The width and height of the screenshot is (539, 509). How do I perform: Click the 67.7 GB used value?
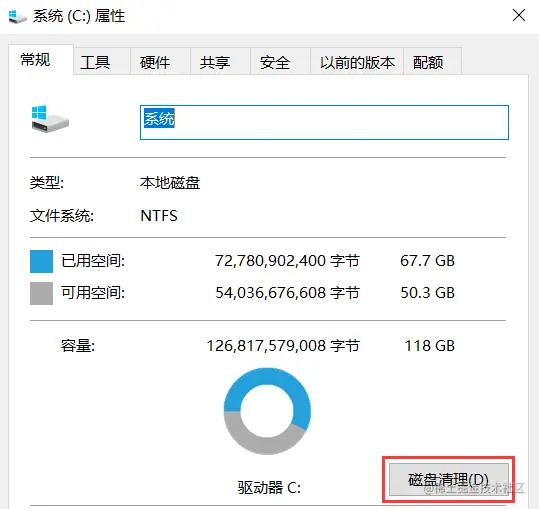click(427, 261)
